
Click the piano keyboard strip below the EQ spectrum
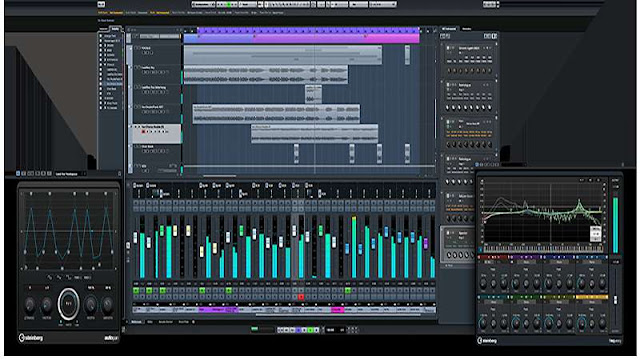coord(543,248)
